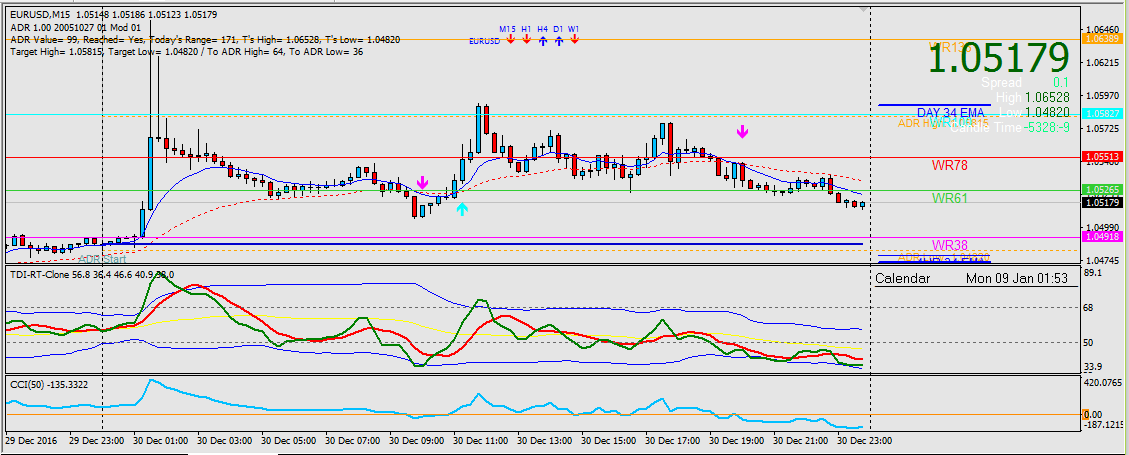Click the black 1.05179 current price tag
The height and width of the screenshot is (455, 1129).
coord(1101,203)
